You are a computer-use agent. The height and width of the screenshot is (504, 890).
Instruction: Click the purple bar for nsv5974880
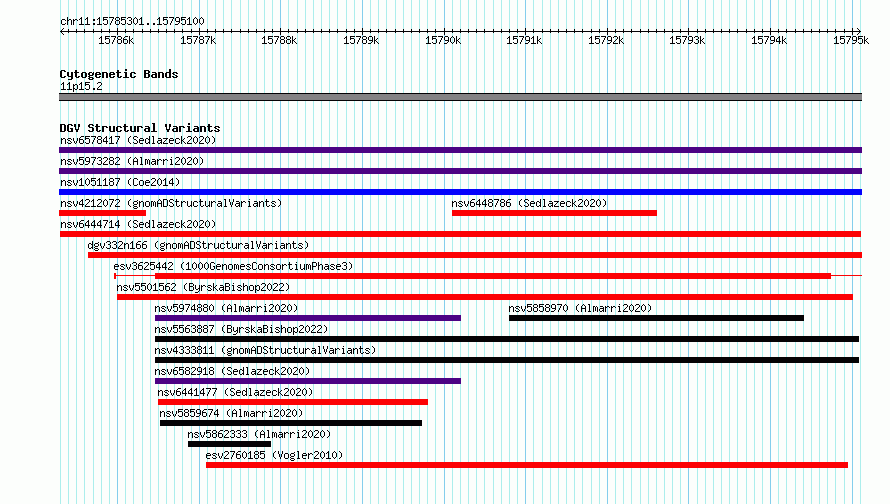pyautogui.click(x=308, y=318)
